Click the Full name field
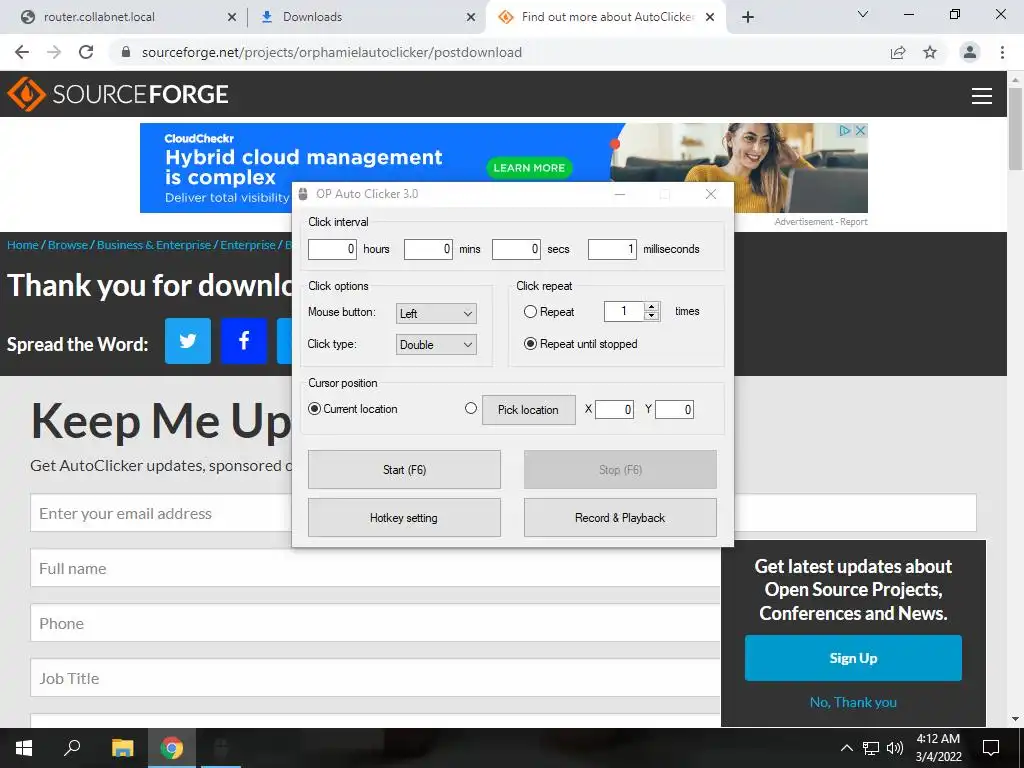1024x768 pixels. pos(376,568)
